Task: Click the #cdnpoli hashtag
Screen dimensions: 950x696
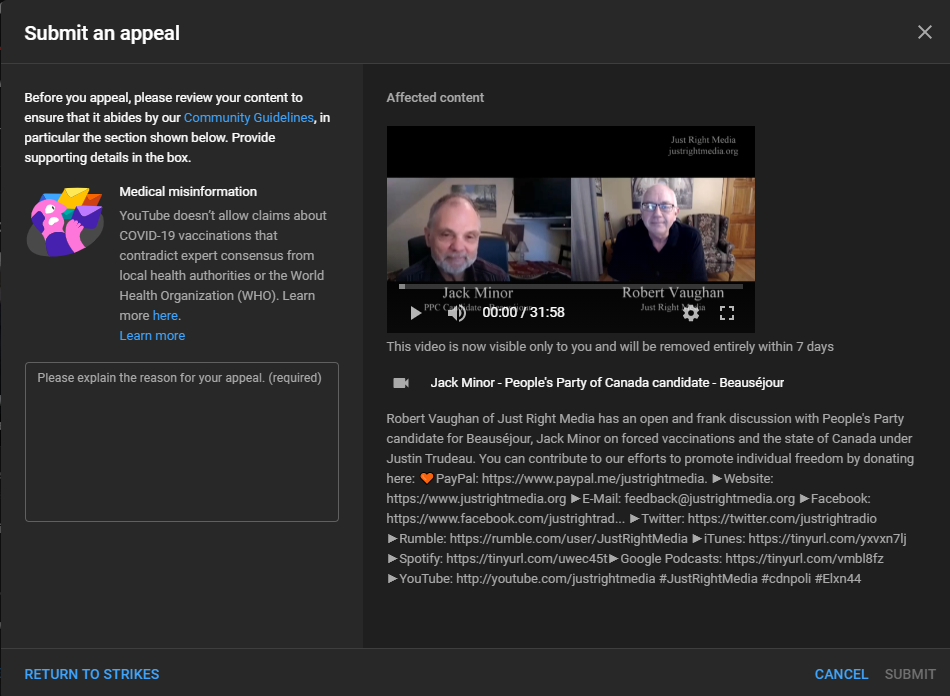Action: click(x=786, y=578)
